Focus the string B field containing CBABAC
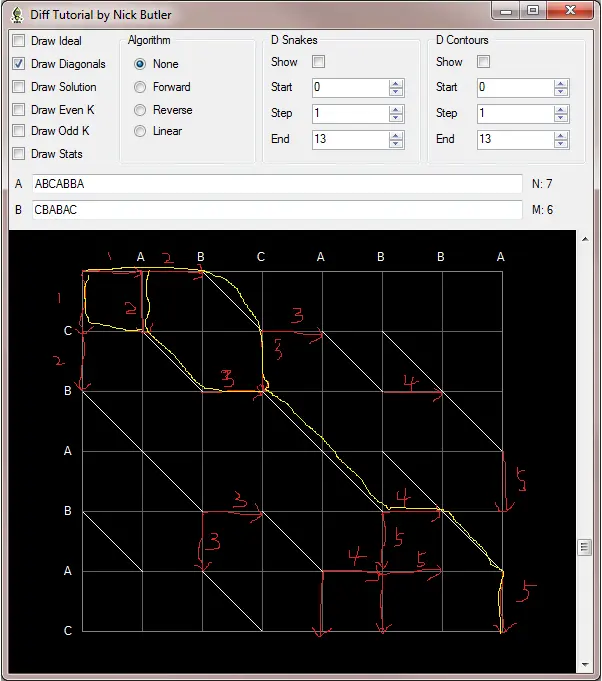Viewport: 602px width, 681px height. pyautogui.click(x=277, y=210)
